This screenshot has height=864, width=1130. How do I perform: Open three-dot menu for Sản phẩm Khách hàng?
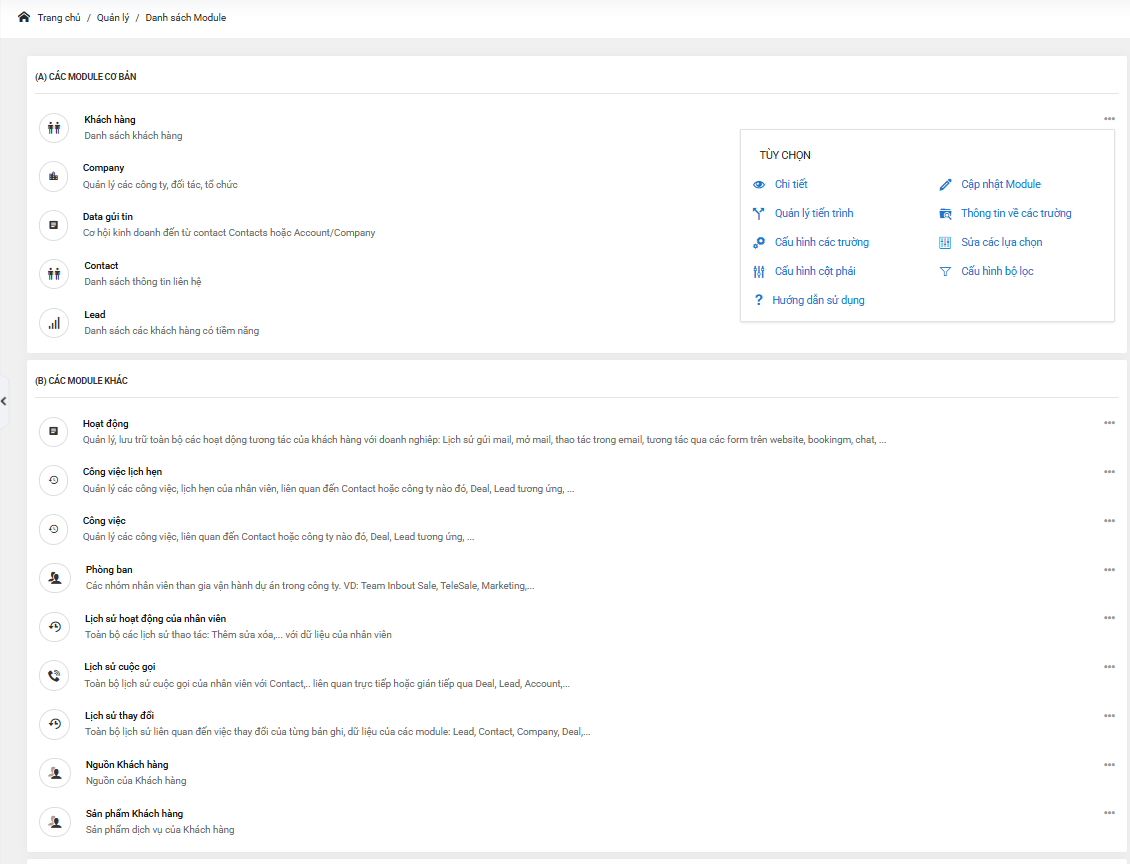point(1109,813)
